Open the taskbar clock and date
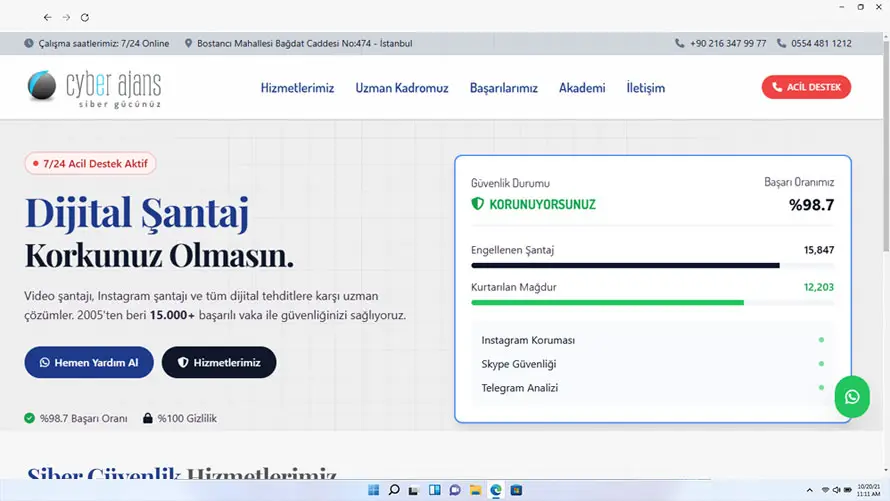 868,490
